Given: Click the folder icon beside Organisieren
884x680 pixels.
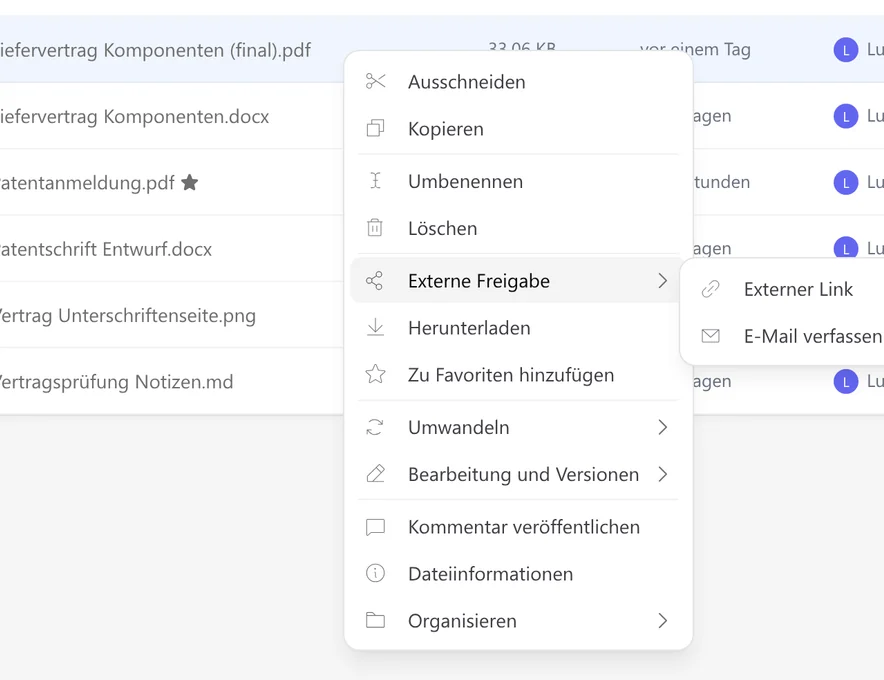Looking at the screenshot, I should pyautogui.click(x=375, y=620).
